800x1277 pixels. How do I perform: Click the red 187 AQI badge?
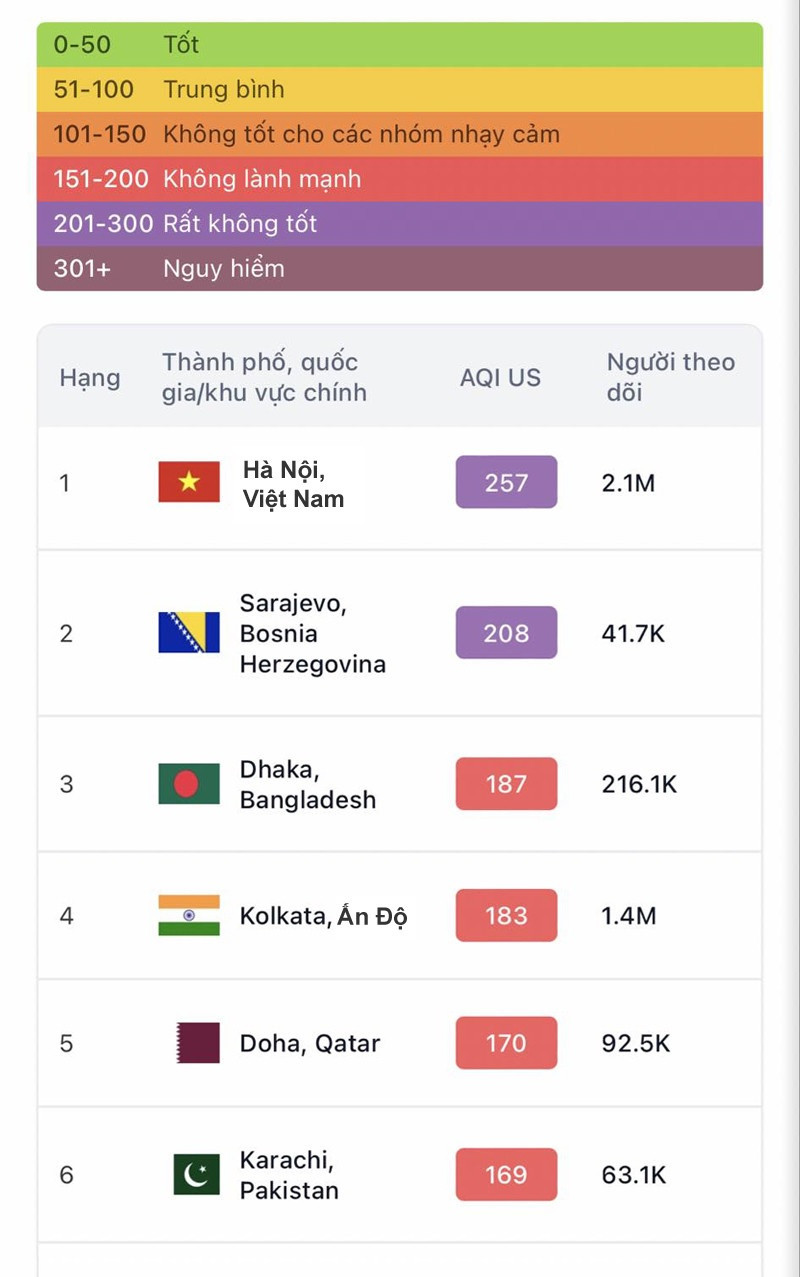(506, 784)
